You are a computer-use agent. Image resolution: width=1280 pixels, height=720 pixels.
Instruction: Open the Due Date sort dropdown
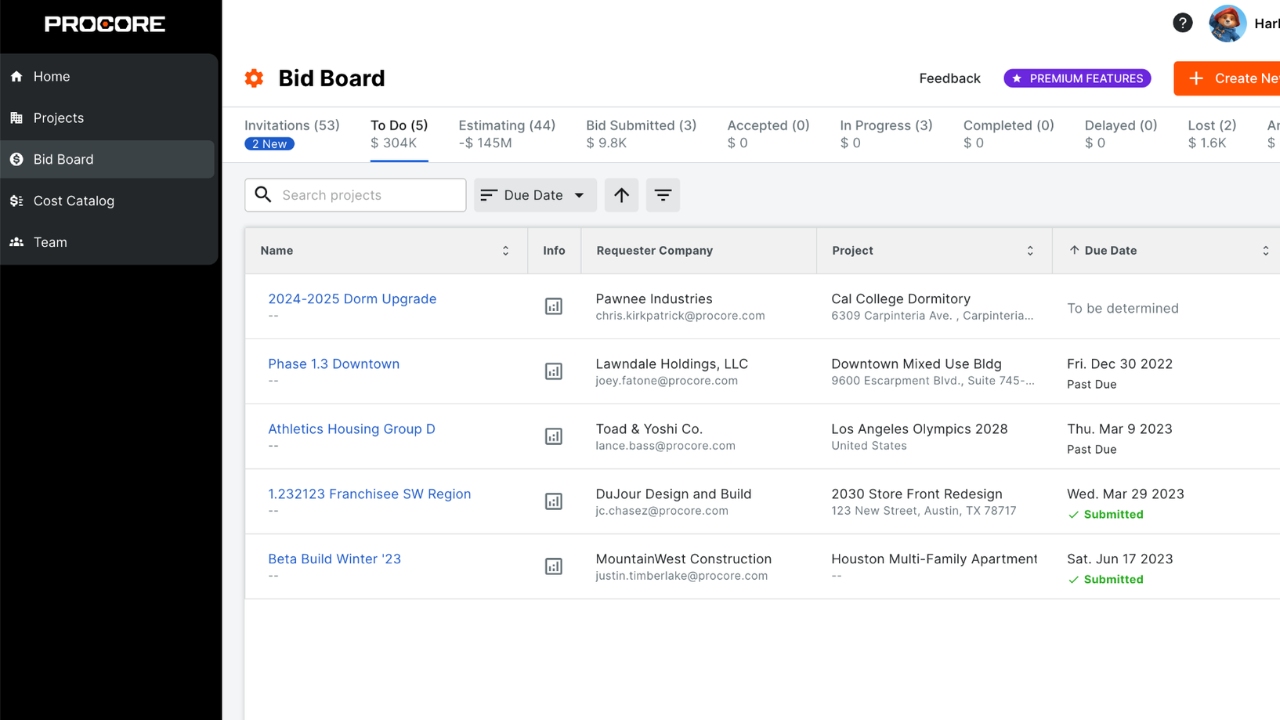535,195
